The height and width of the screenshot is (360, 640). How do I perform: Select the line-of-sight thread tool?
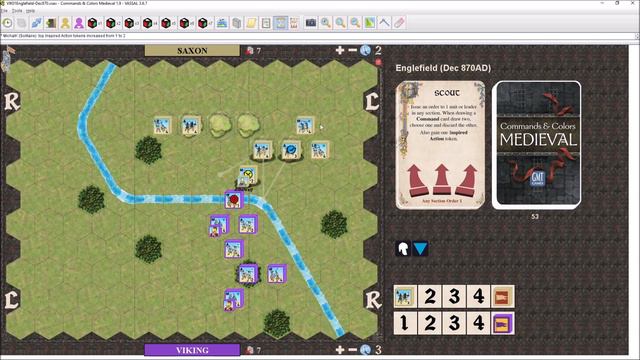(384, 23)
